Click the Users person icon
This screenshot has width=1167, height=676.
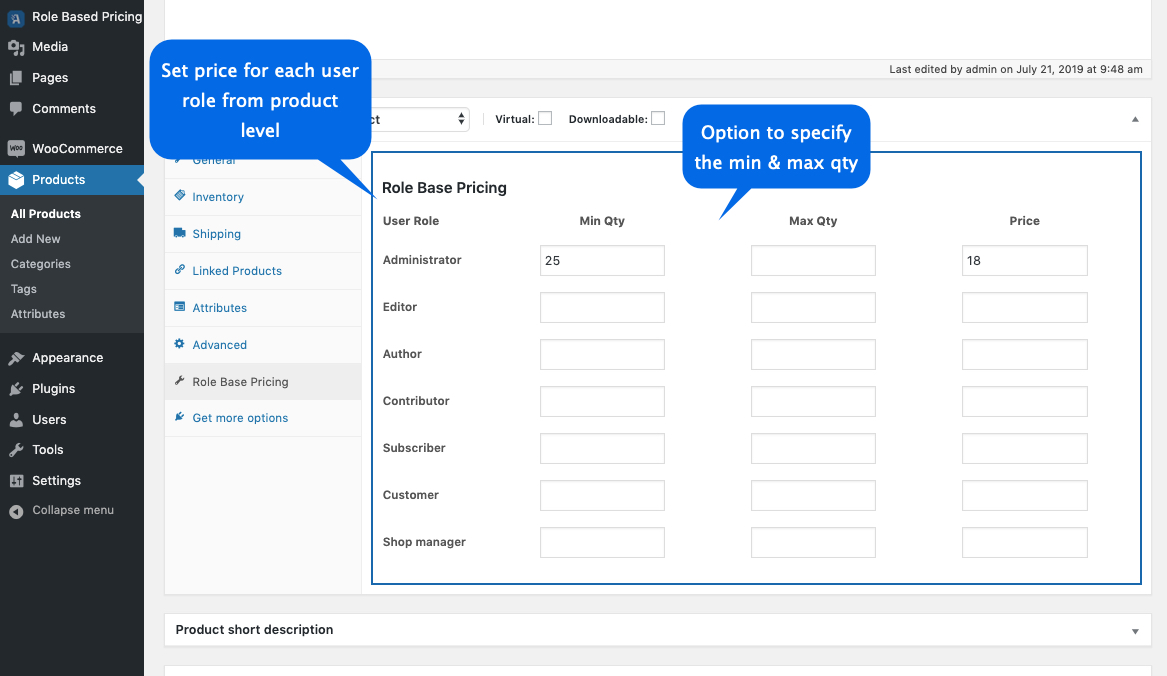point(16,420)
